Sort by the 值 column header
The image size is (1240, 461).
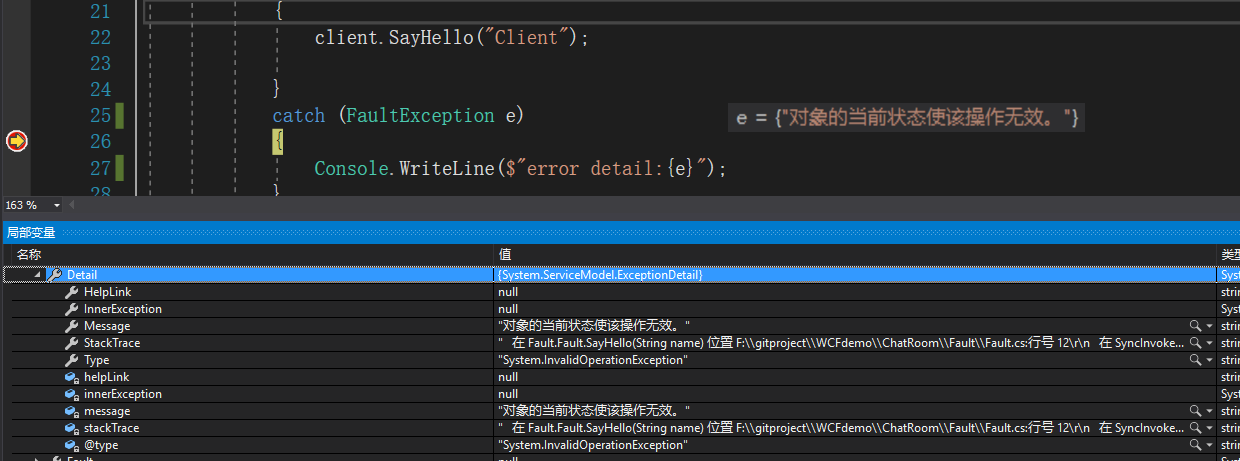coord(505,255)
